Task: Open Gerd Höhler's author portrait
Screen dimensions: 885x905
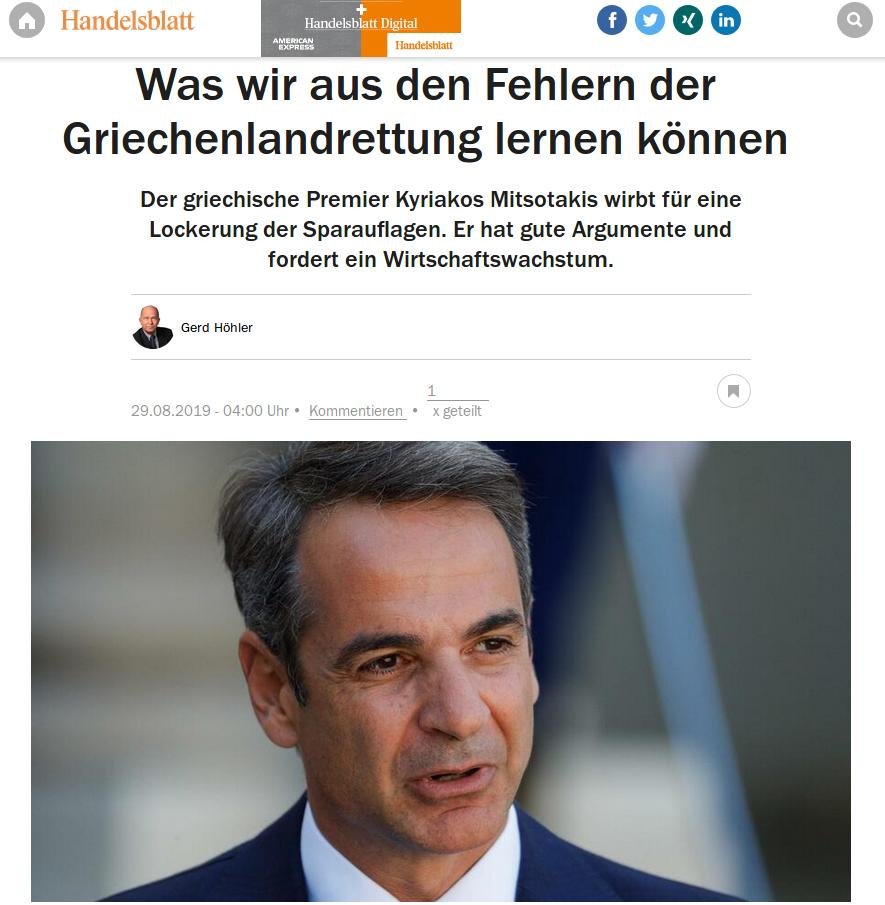Action: pyautogui.click(x=152, y=327)
